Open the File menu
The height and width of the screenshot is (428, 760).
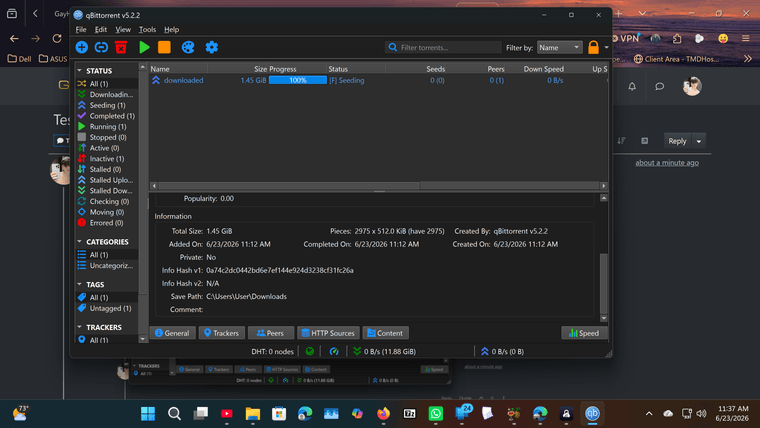coord(80,30)
